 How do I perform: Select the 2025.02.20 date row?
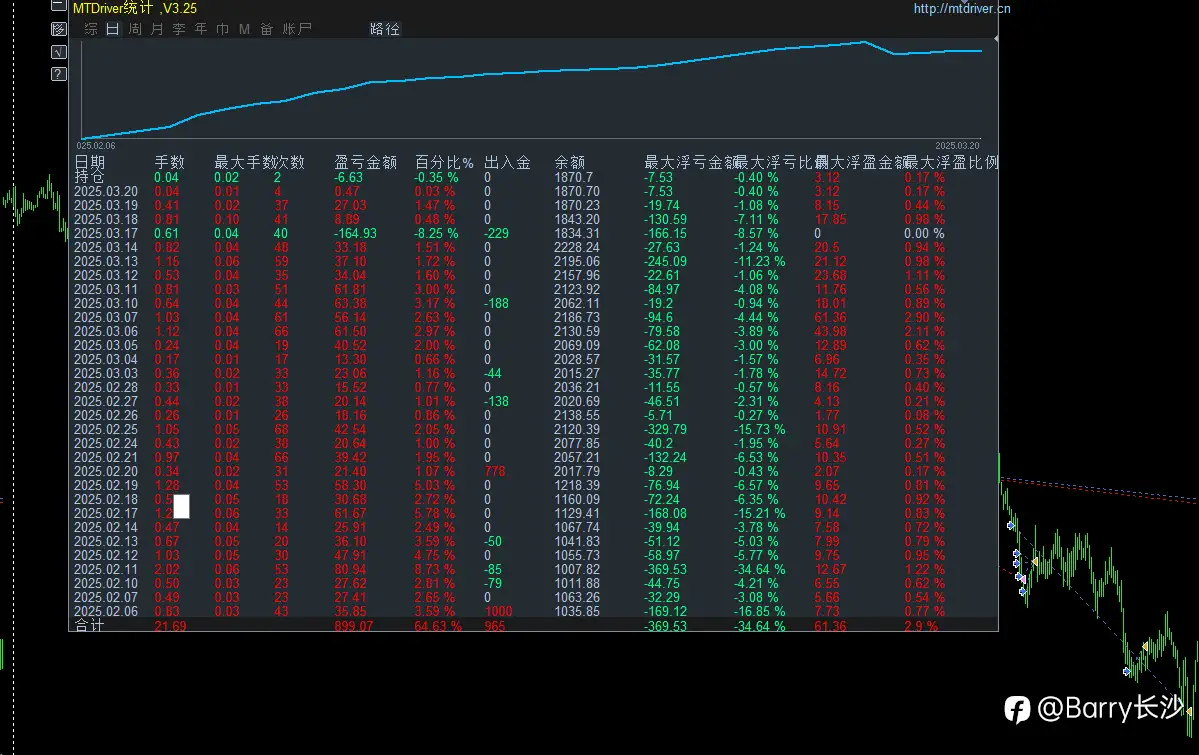click(106, 471)
